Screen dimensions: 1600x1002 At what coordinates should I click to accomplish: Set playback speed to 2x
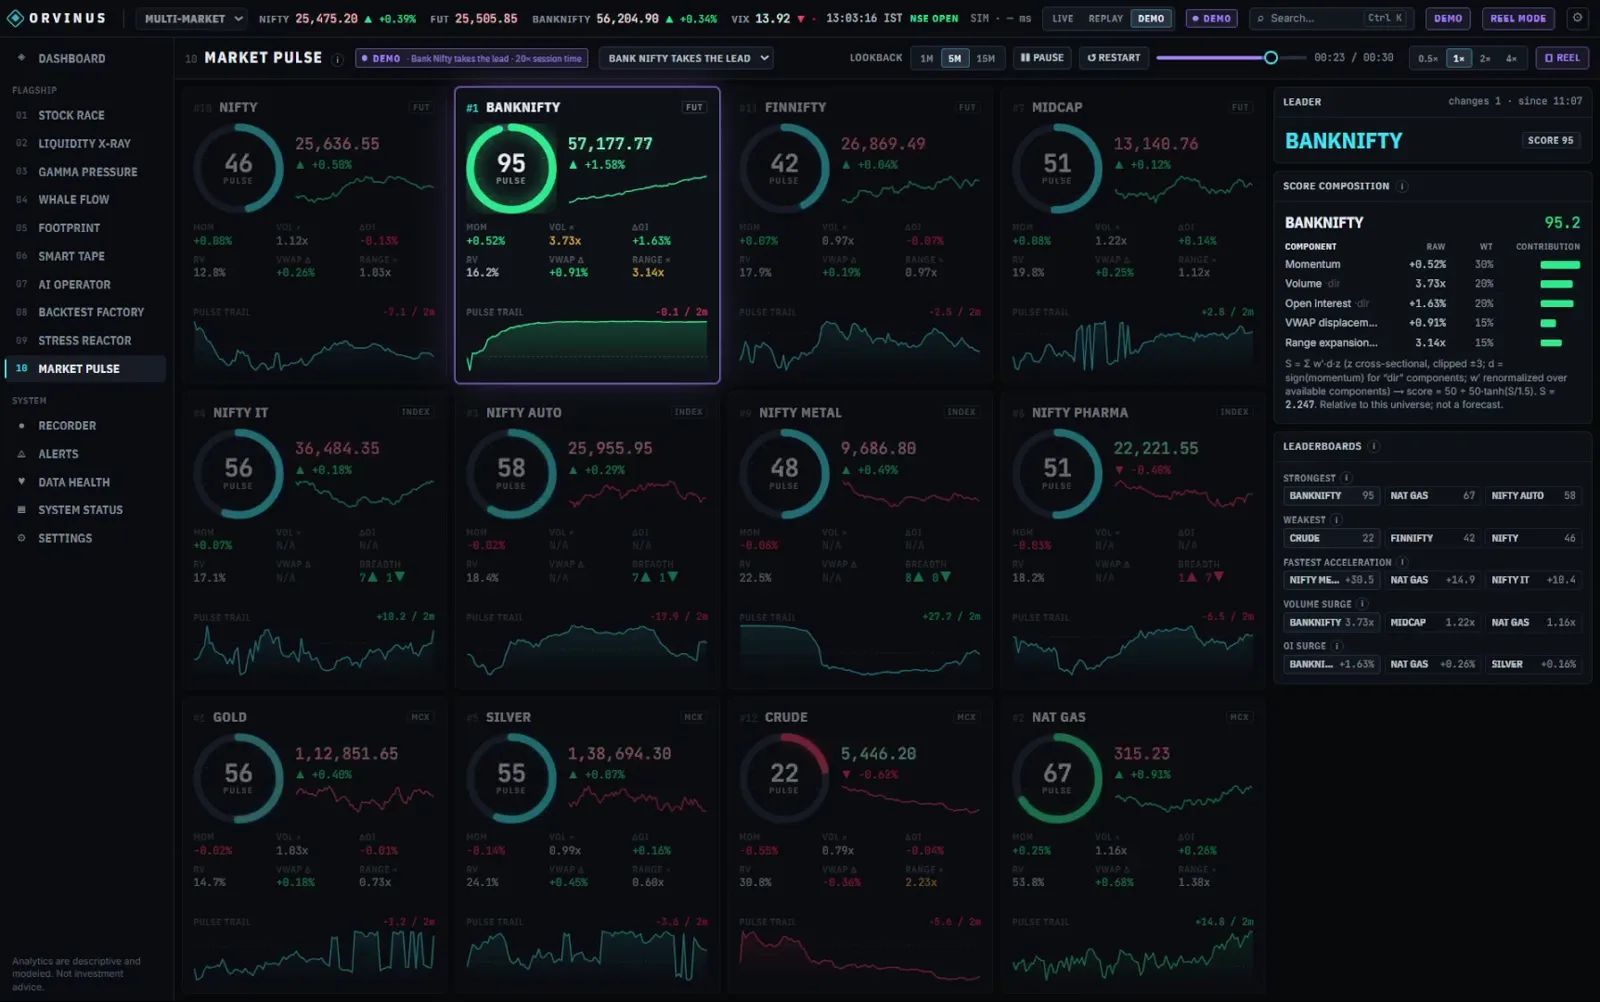(x=1485, y=58)
